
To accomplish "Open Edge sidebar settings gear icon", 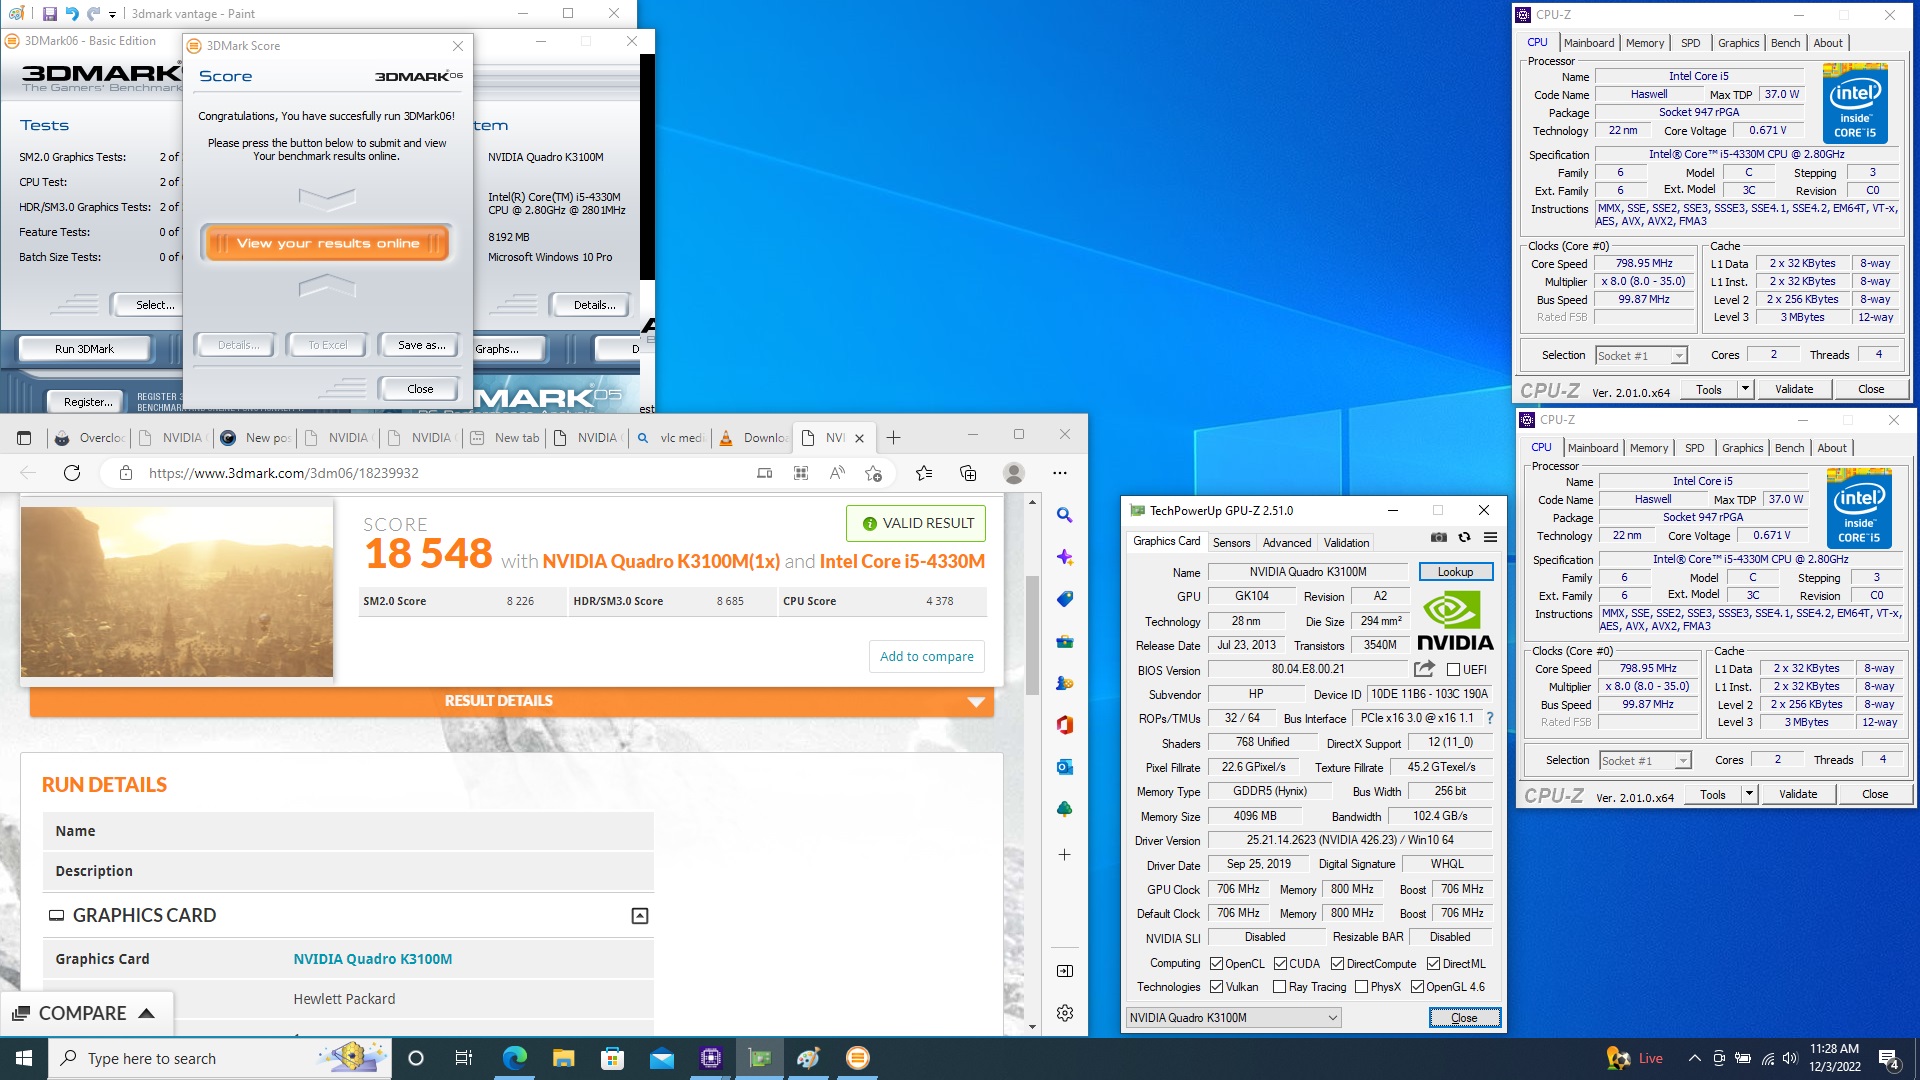I will 1065,1013.
